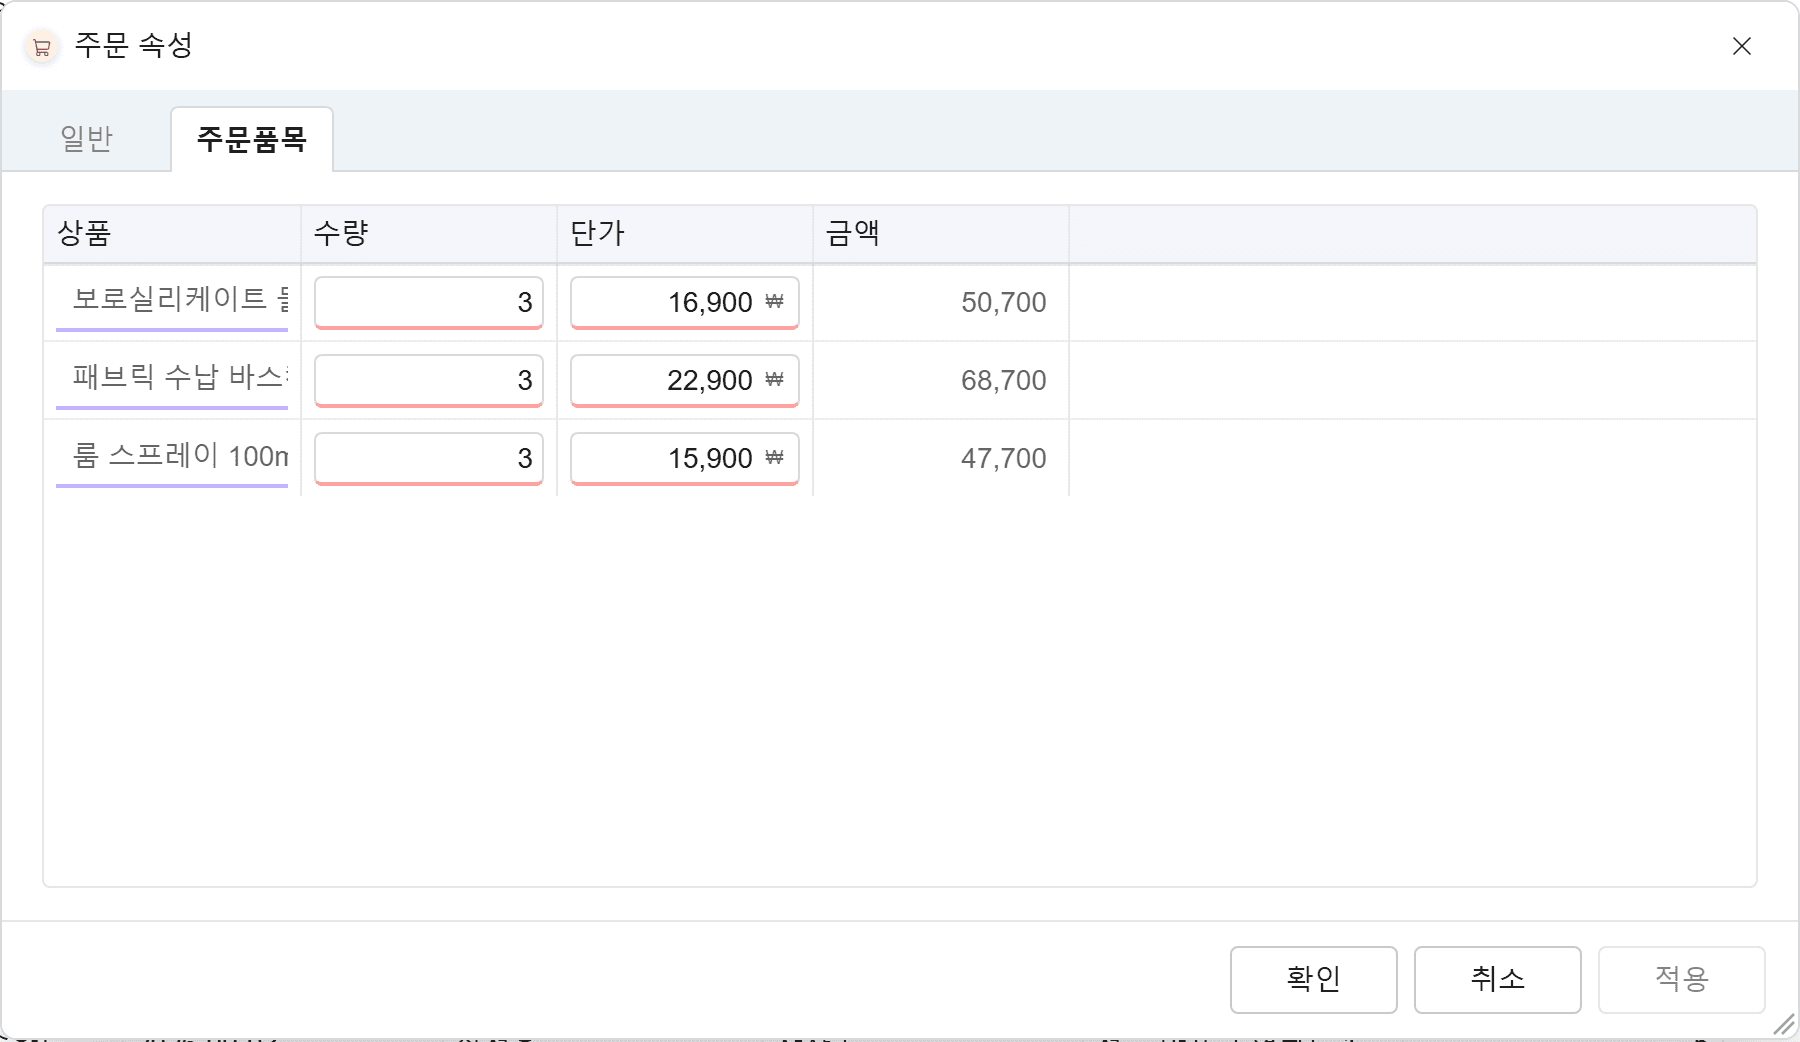Cancel with the 취소 button
This screenshot has width=1800, height=1042.
click(x=1498, y=980)
